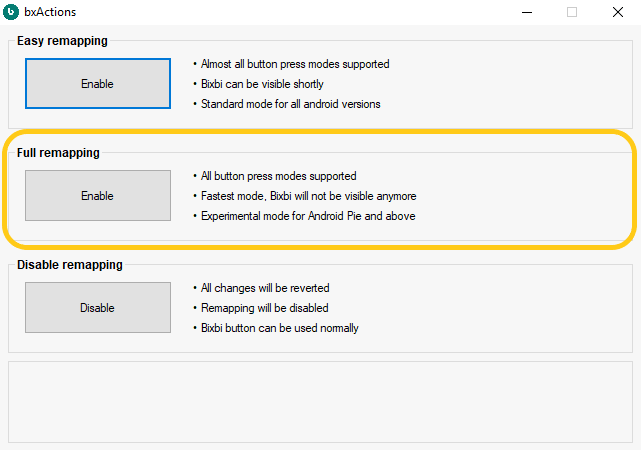Click the 'Almost all button press modes supported' text
The image size is (641, 450).
[x=295, y=64]
